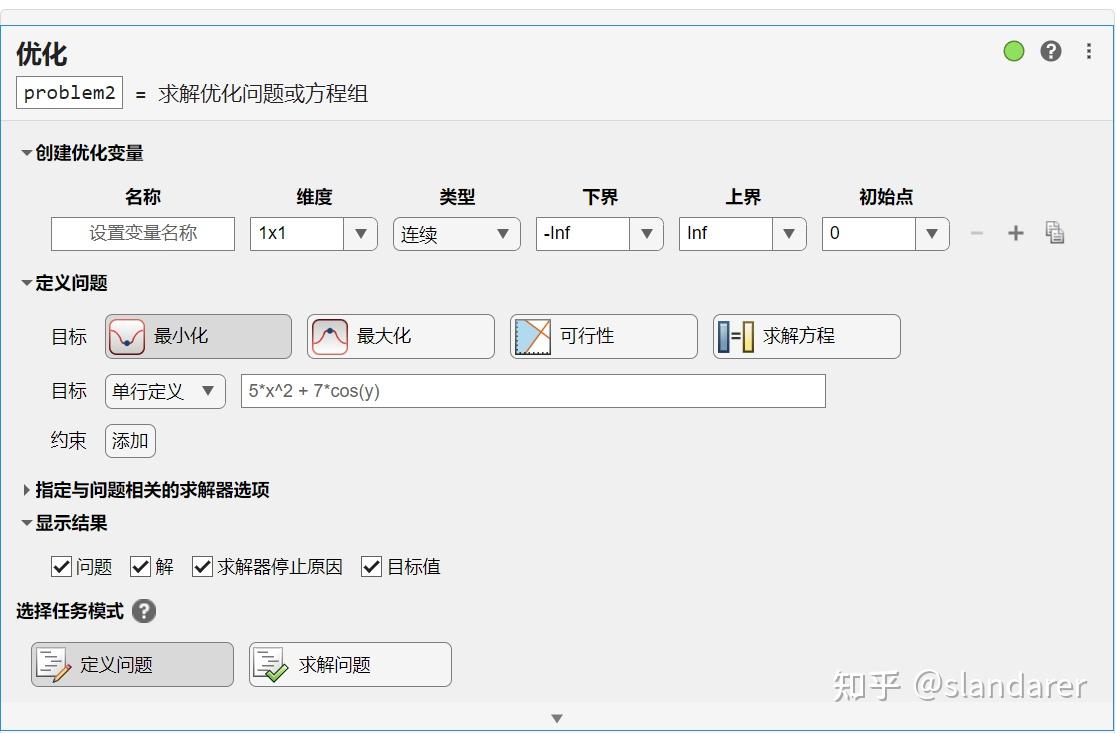Add a new optimization variable with plus icon
Screen dimensions: 1116x733
point(1015,232)
